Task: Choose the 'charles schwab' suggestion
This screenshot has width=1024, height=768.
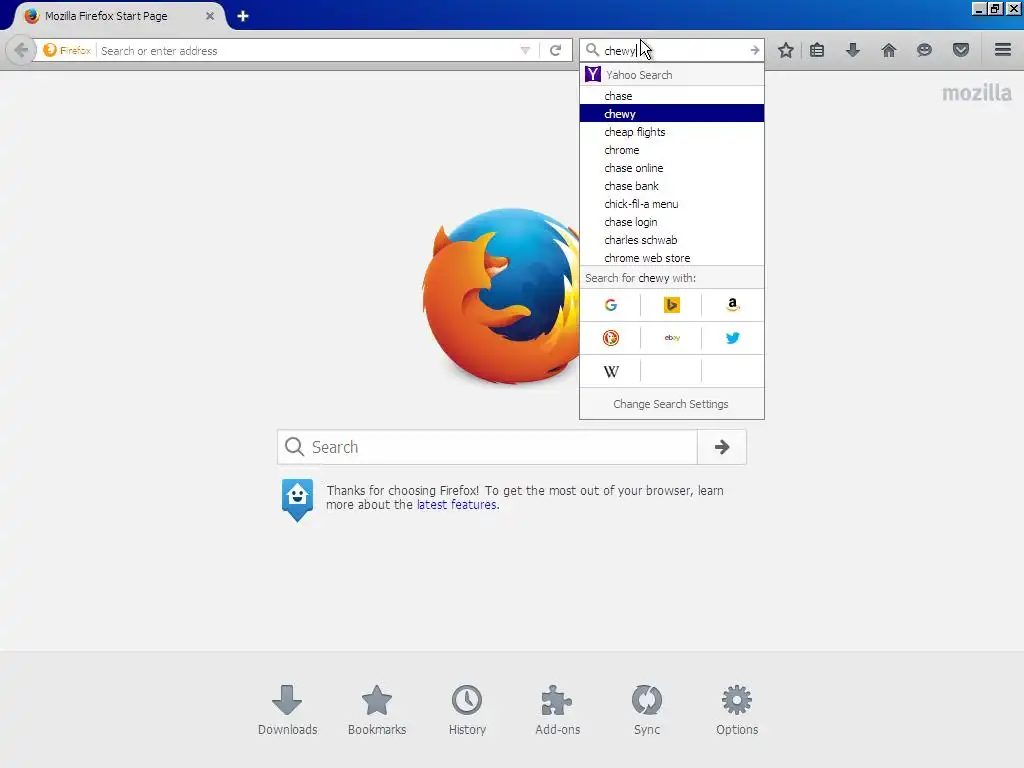Action: point(671,240)
